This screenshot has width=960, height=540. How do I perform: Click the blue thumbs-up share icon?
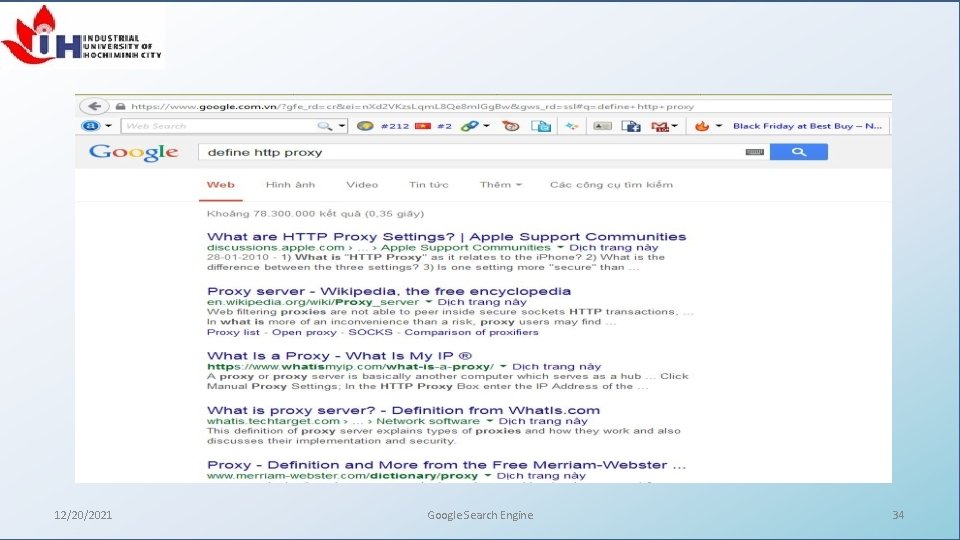tap(541, 126)
